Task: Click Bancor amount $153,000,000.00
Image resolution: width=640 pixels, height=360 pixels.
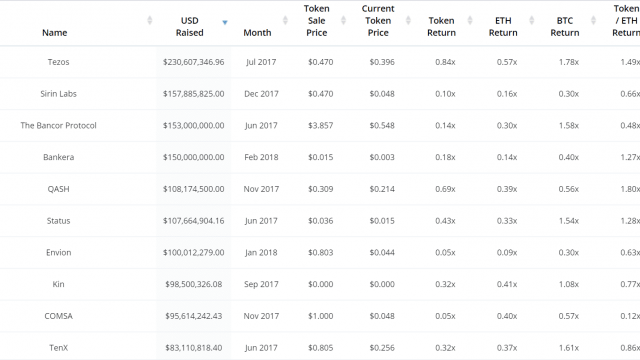Action: 193,125
